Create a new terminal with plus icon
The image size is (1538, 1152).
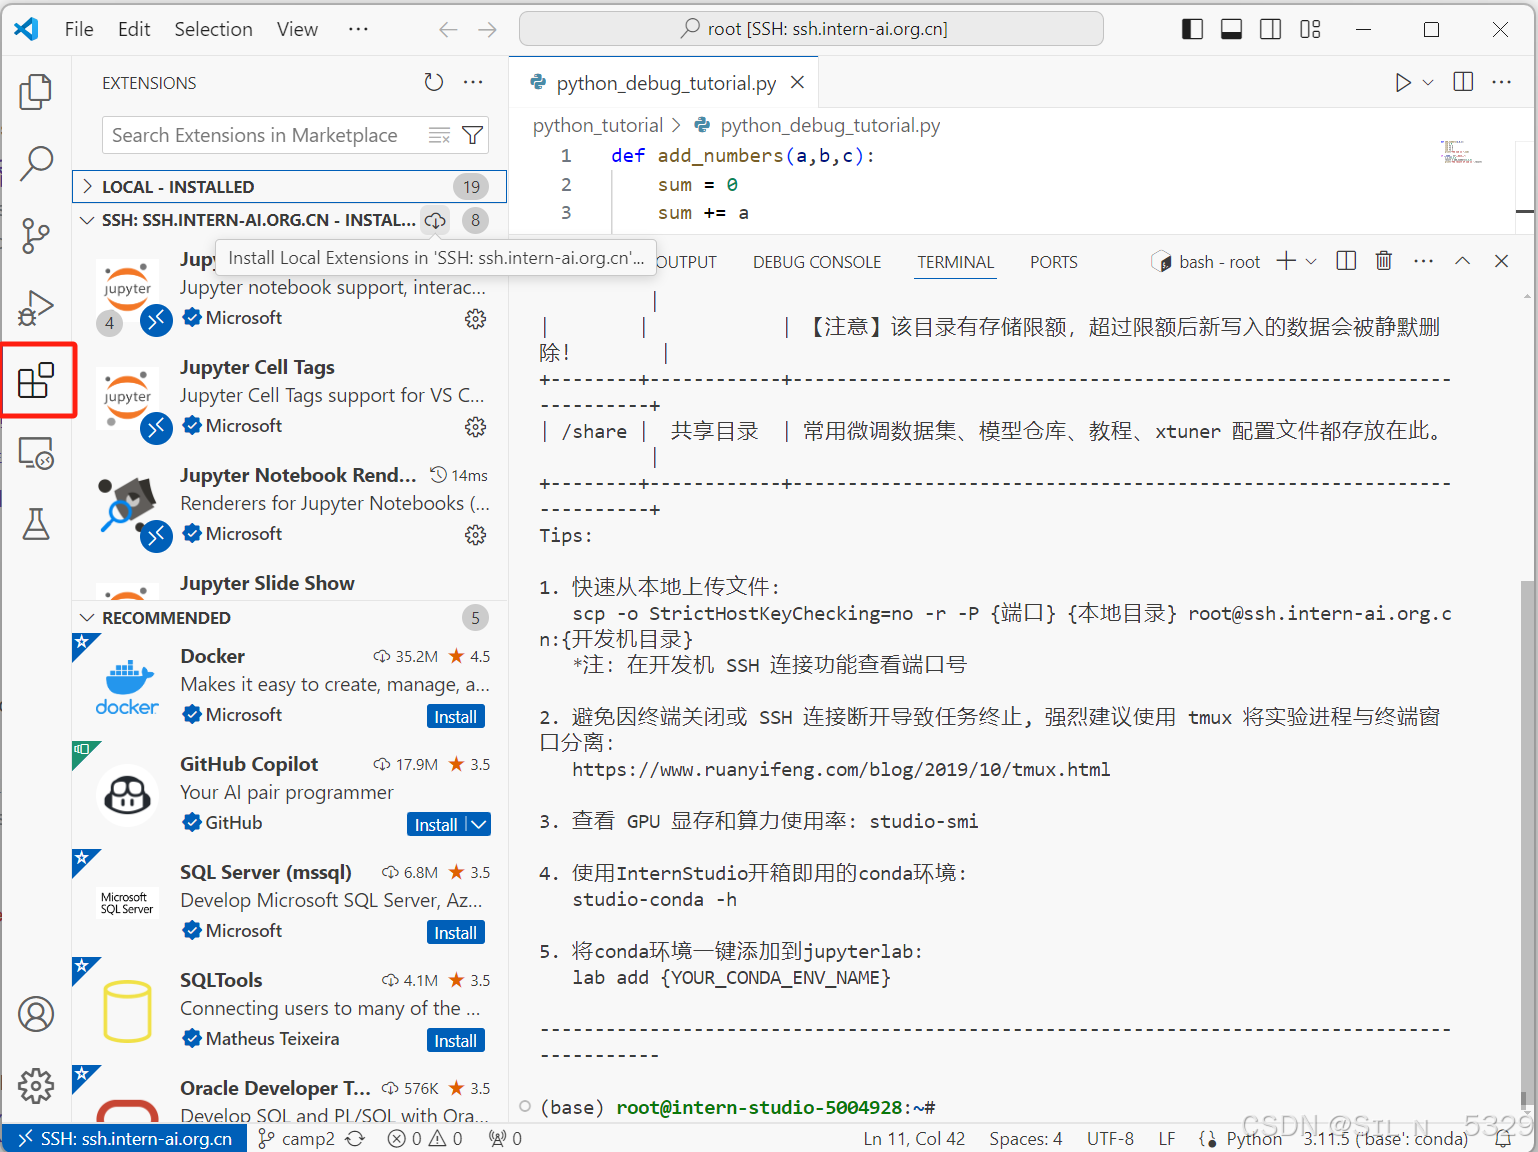pyautogui.click(x=1286, y=261)
